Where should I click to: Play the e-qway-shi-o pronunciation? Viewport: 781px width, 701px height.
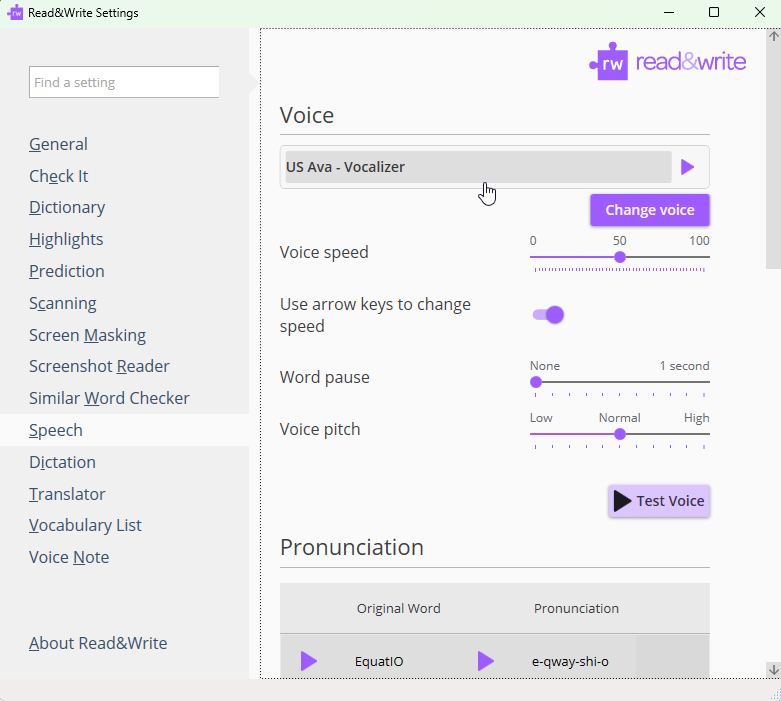[486, 661]
